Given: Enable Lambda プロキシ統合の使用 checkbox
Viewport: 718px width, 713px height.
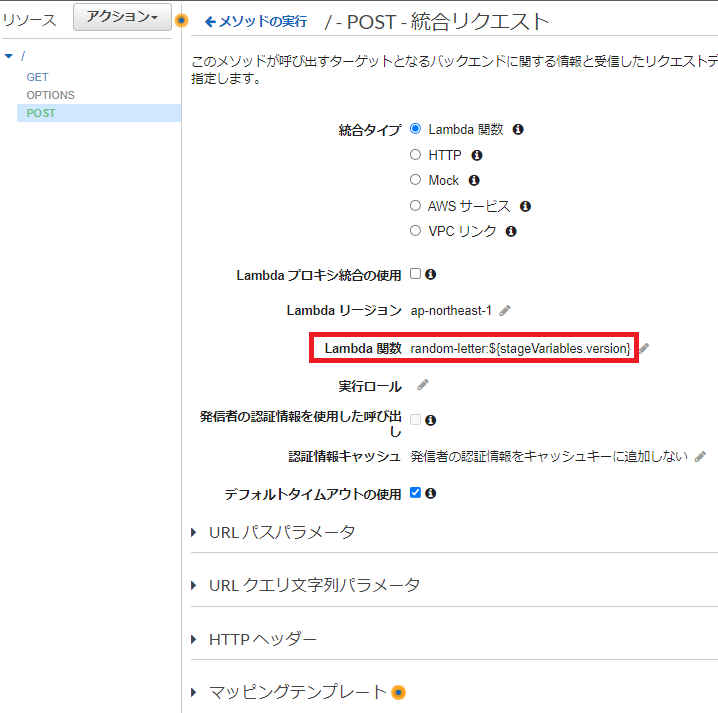Looking at the screenshot, I should pyautogui.click(x=415, y=274).
